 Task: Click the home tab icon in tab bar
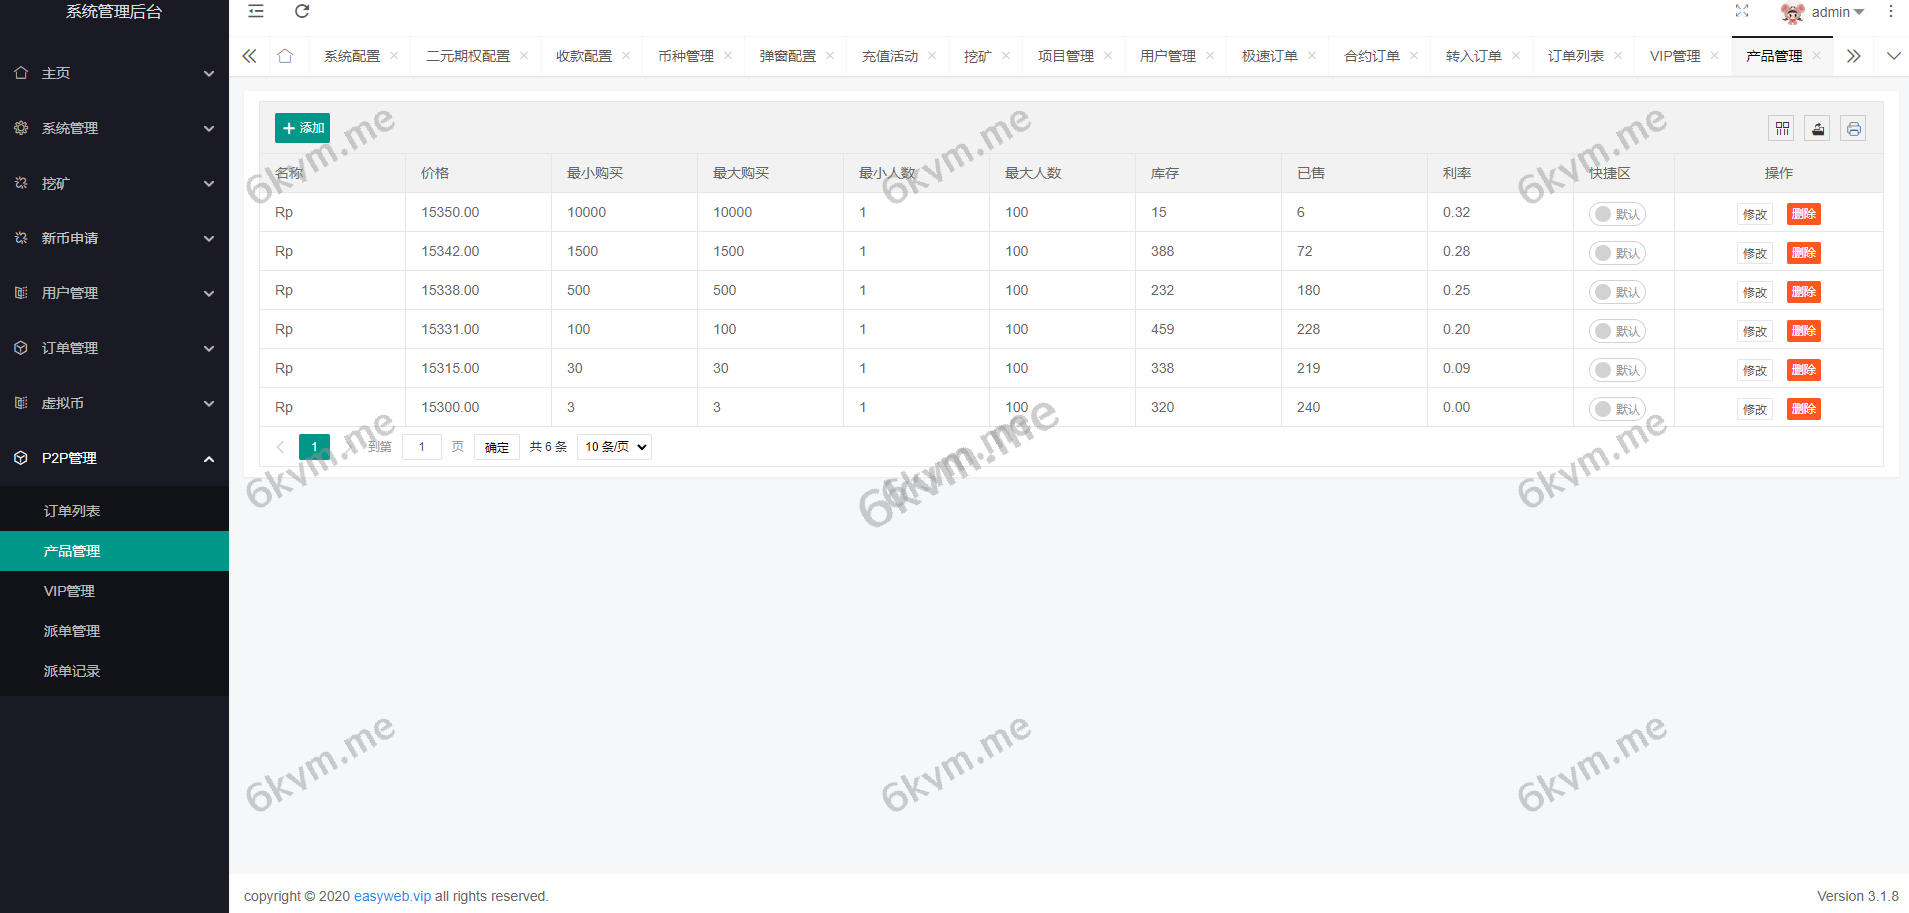(287, 55)
